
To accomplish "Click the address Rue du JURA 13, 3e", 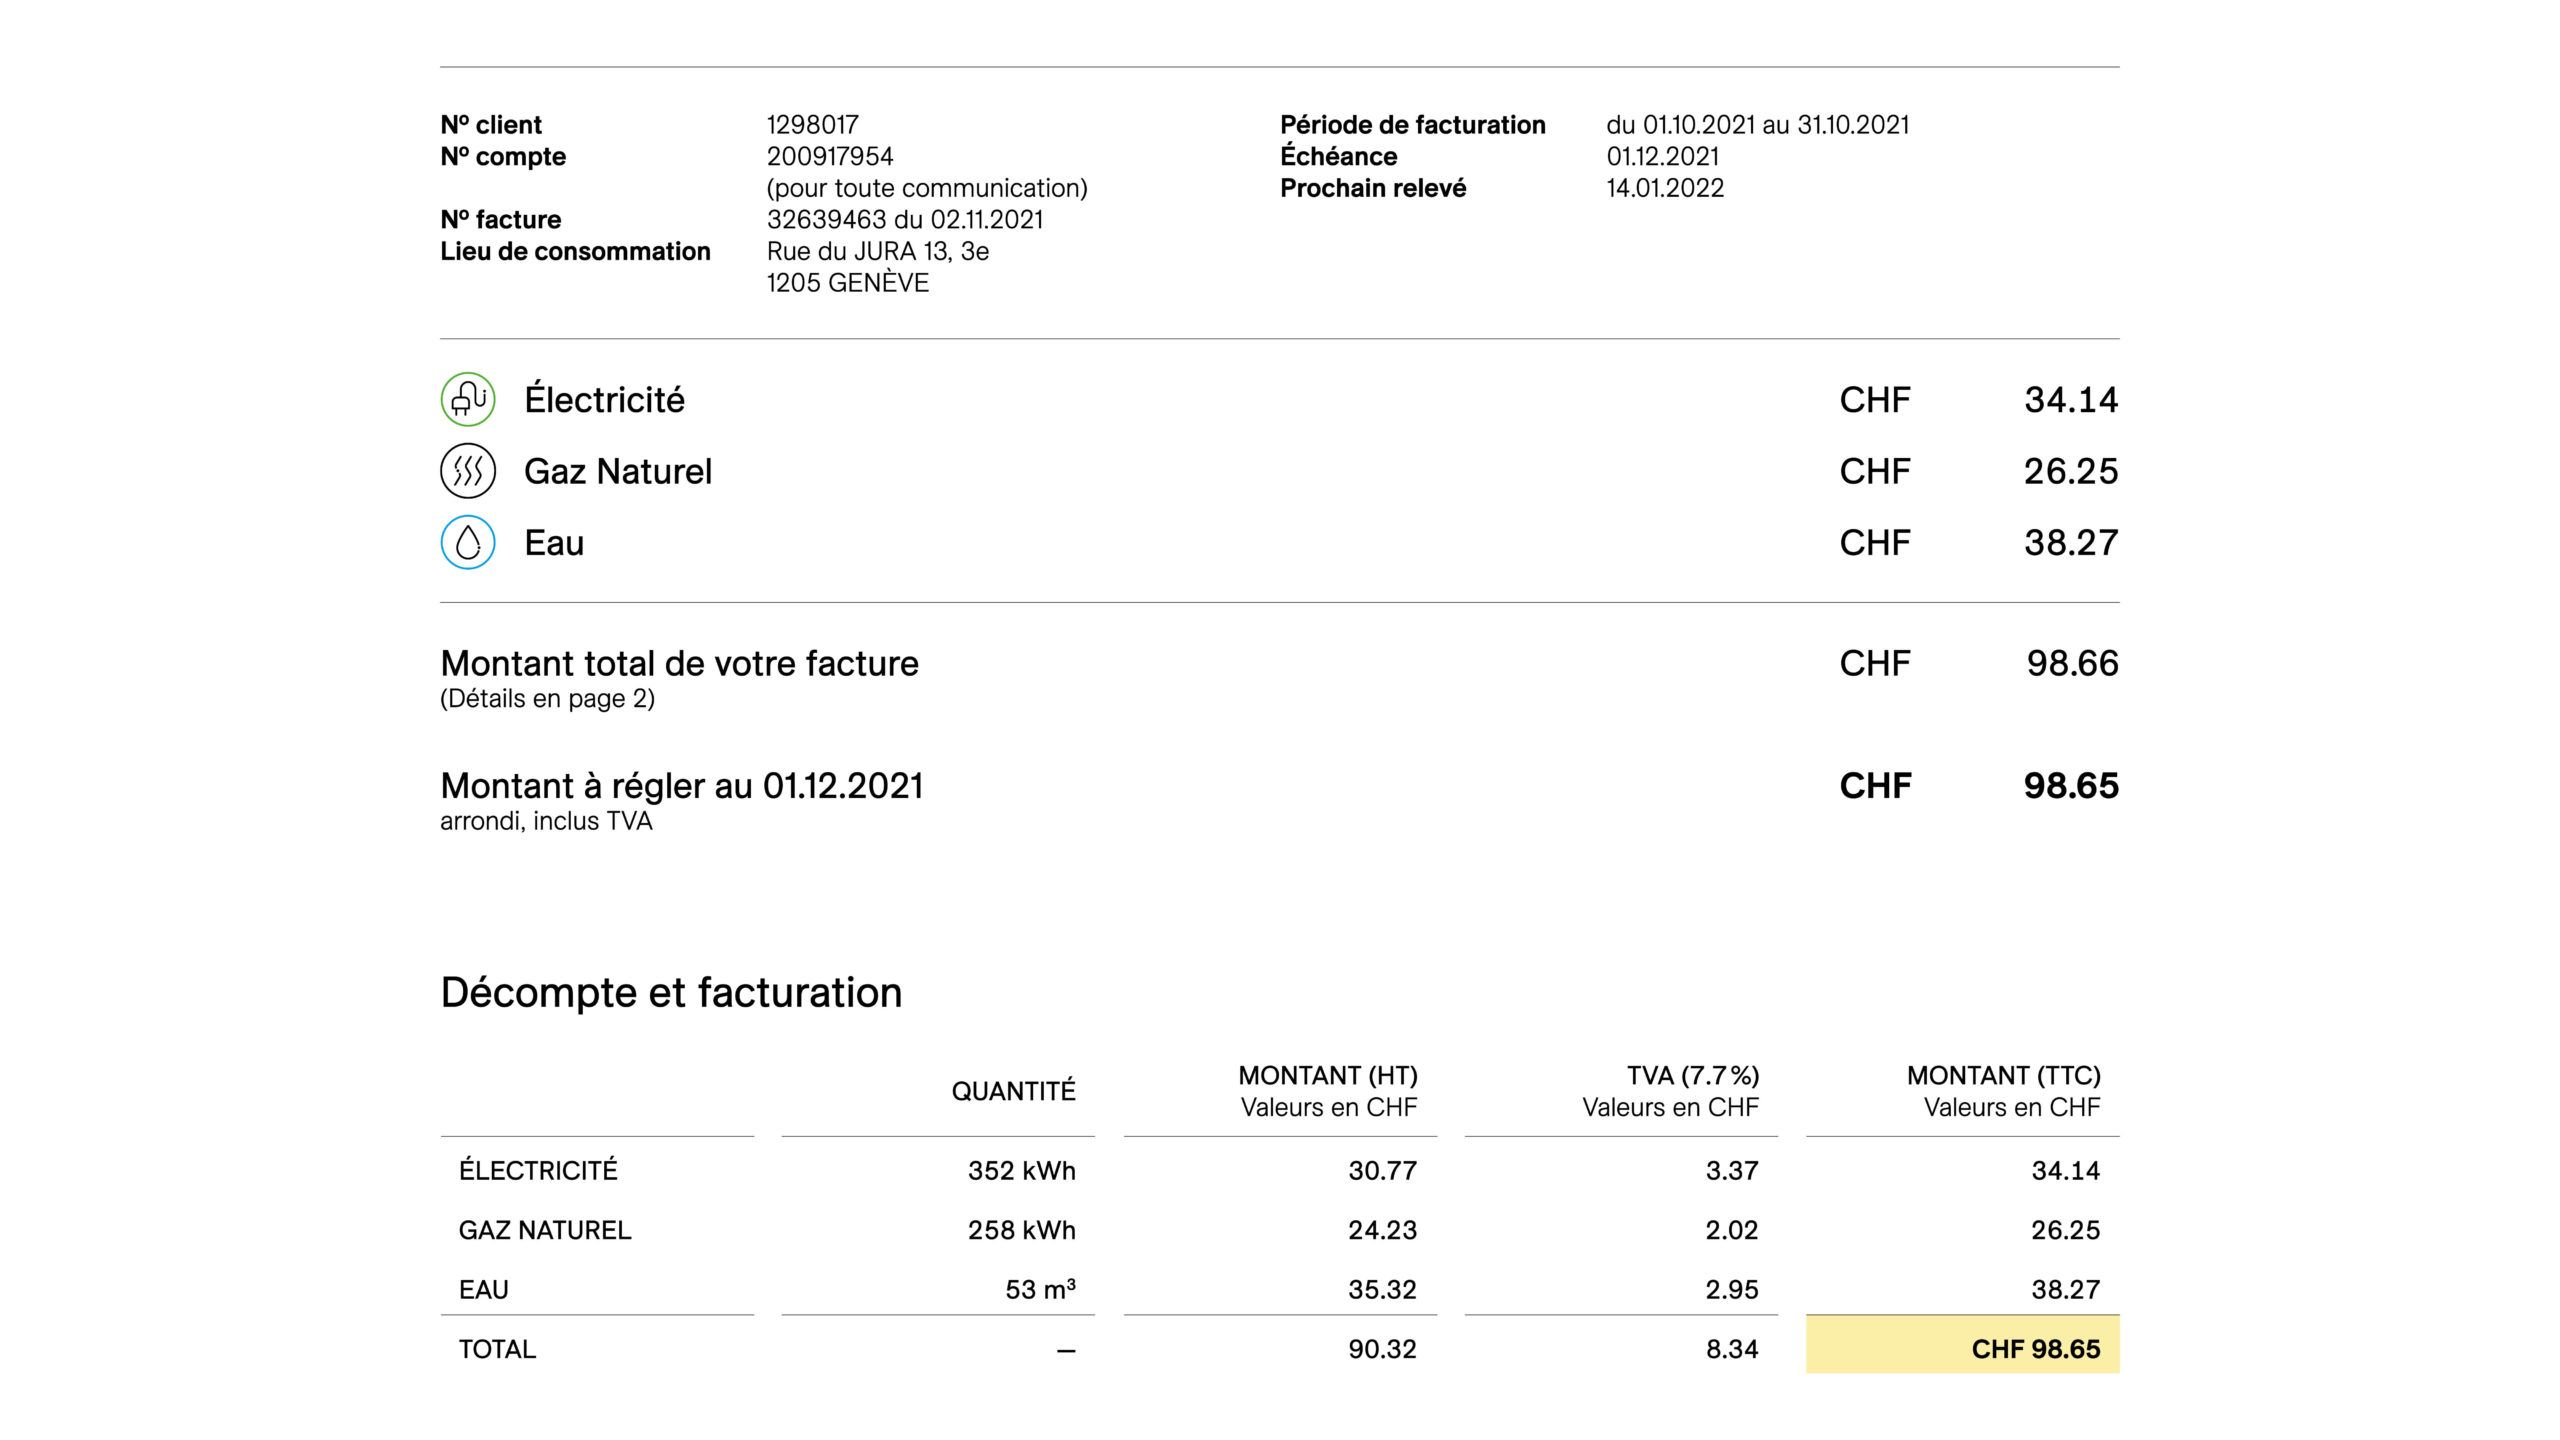I will click(x=877, y=252).
